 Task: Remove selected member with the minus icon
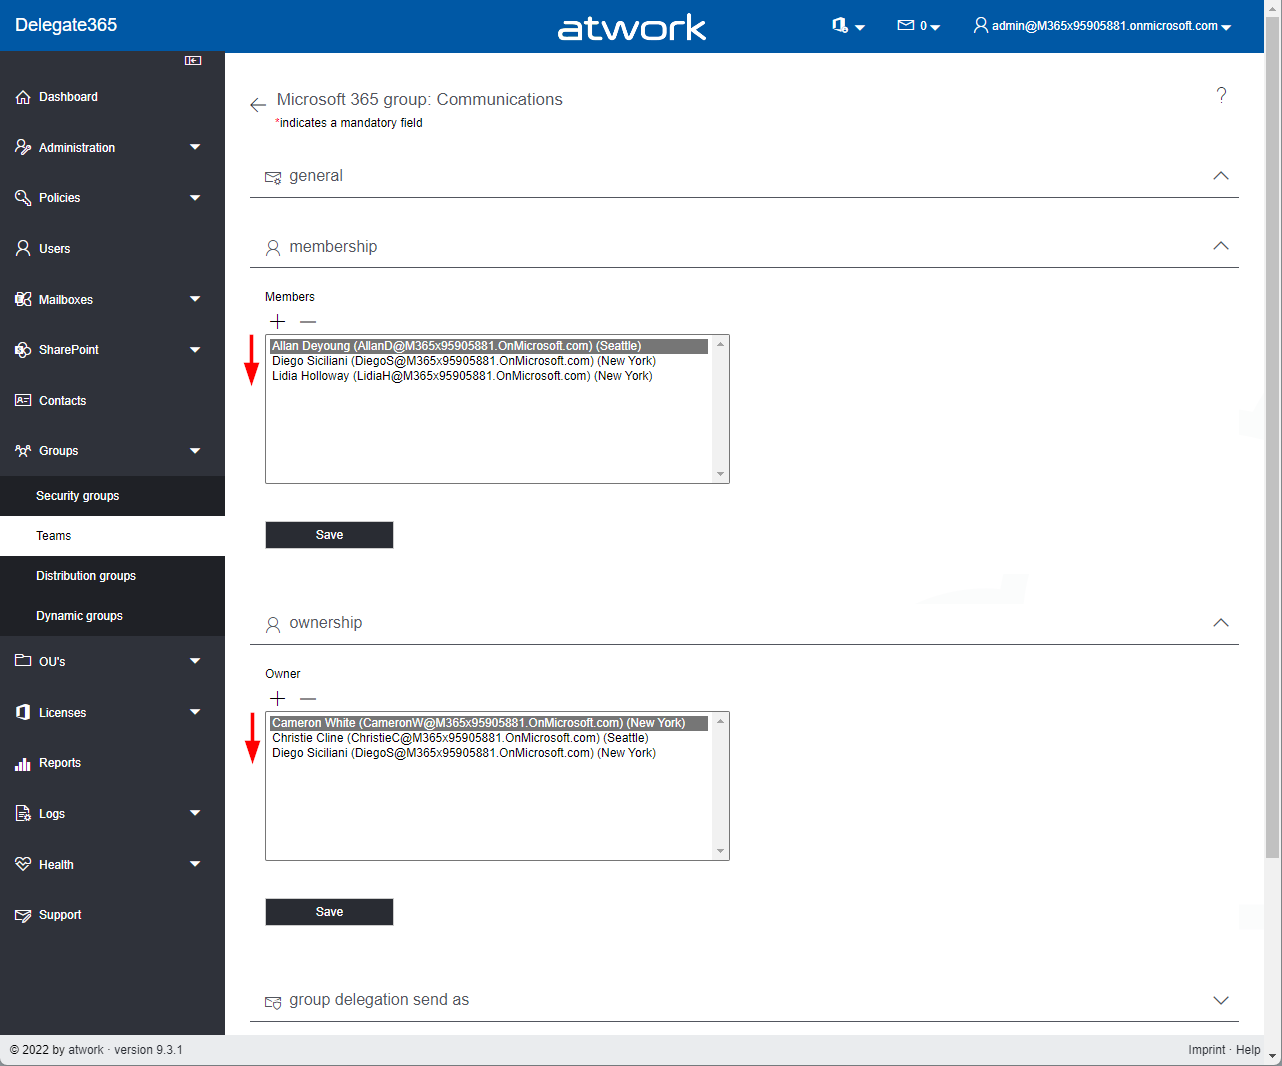[x=308, y=321]
